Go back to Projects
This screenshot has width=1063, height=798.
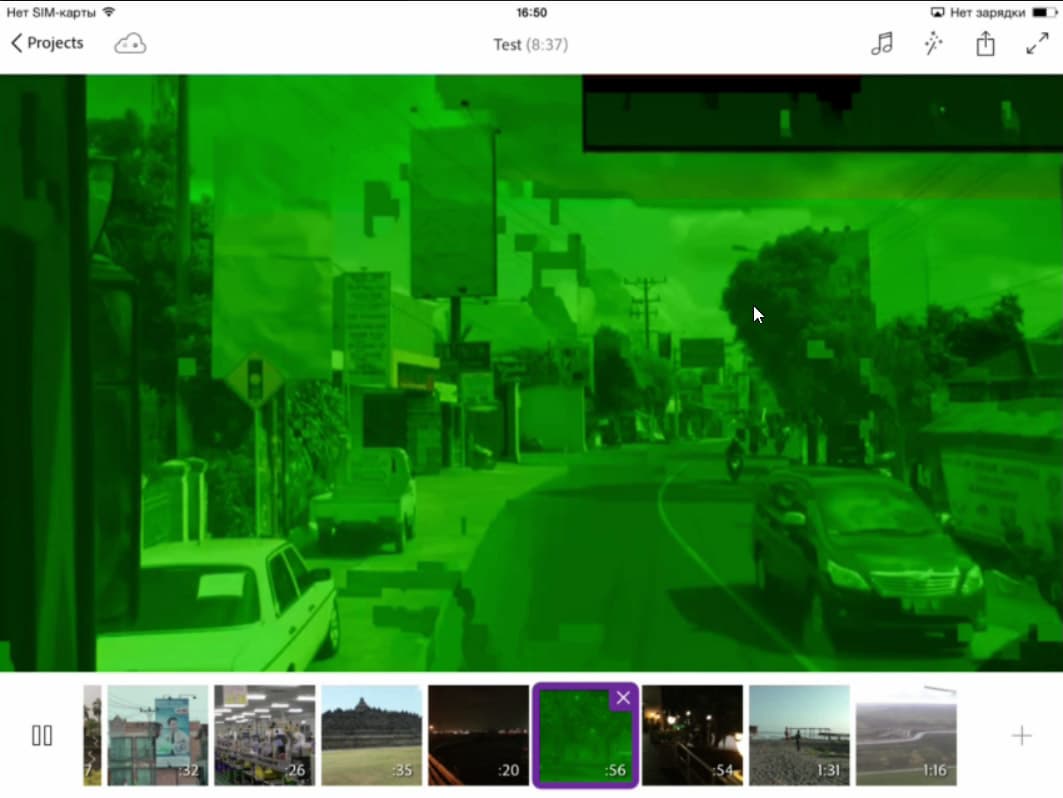(47, 43)
